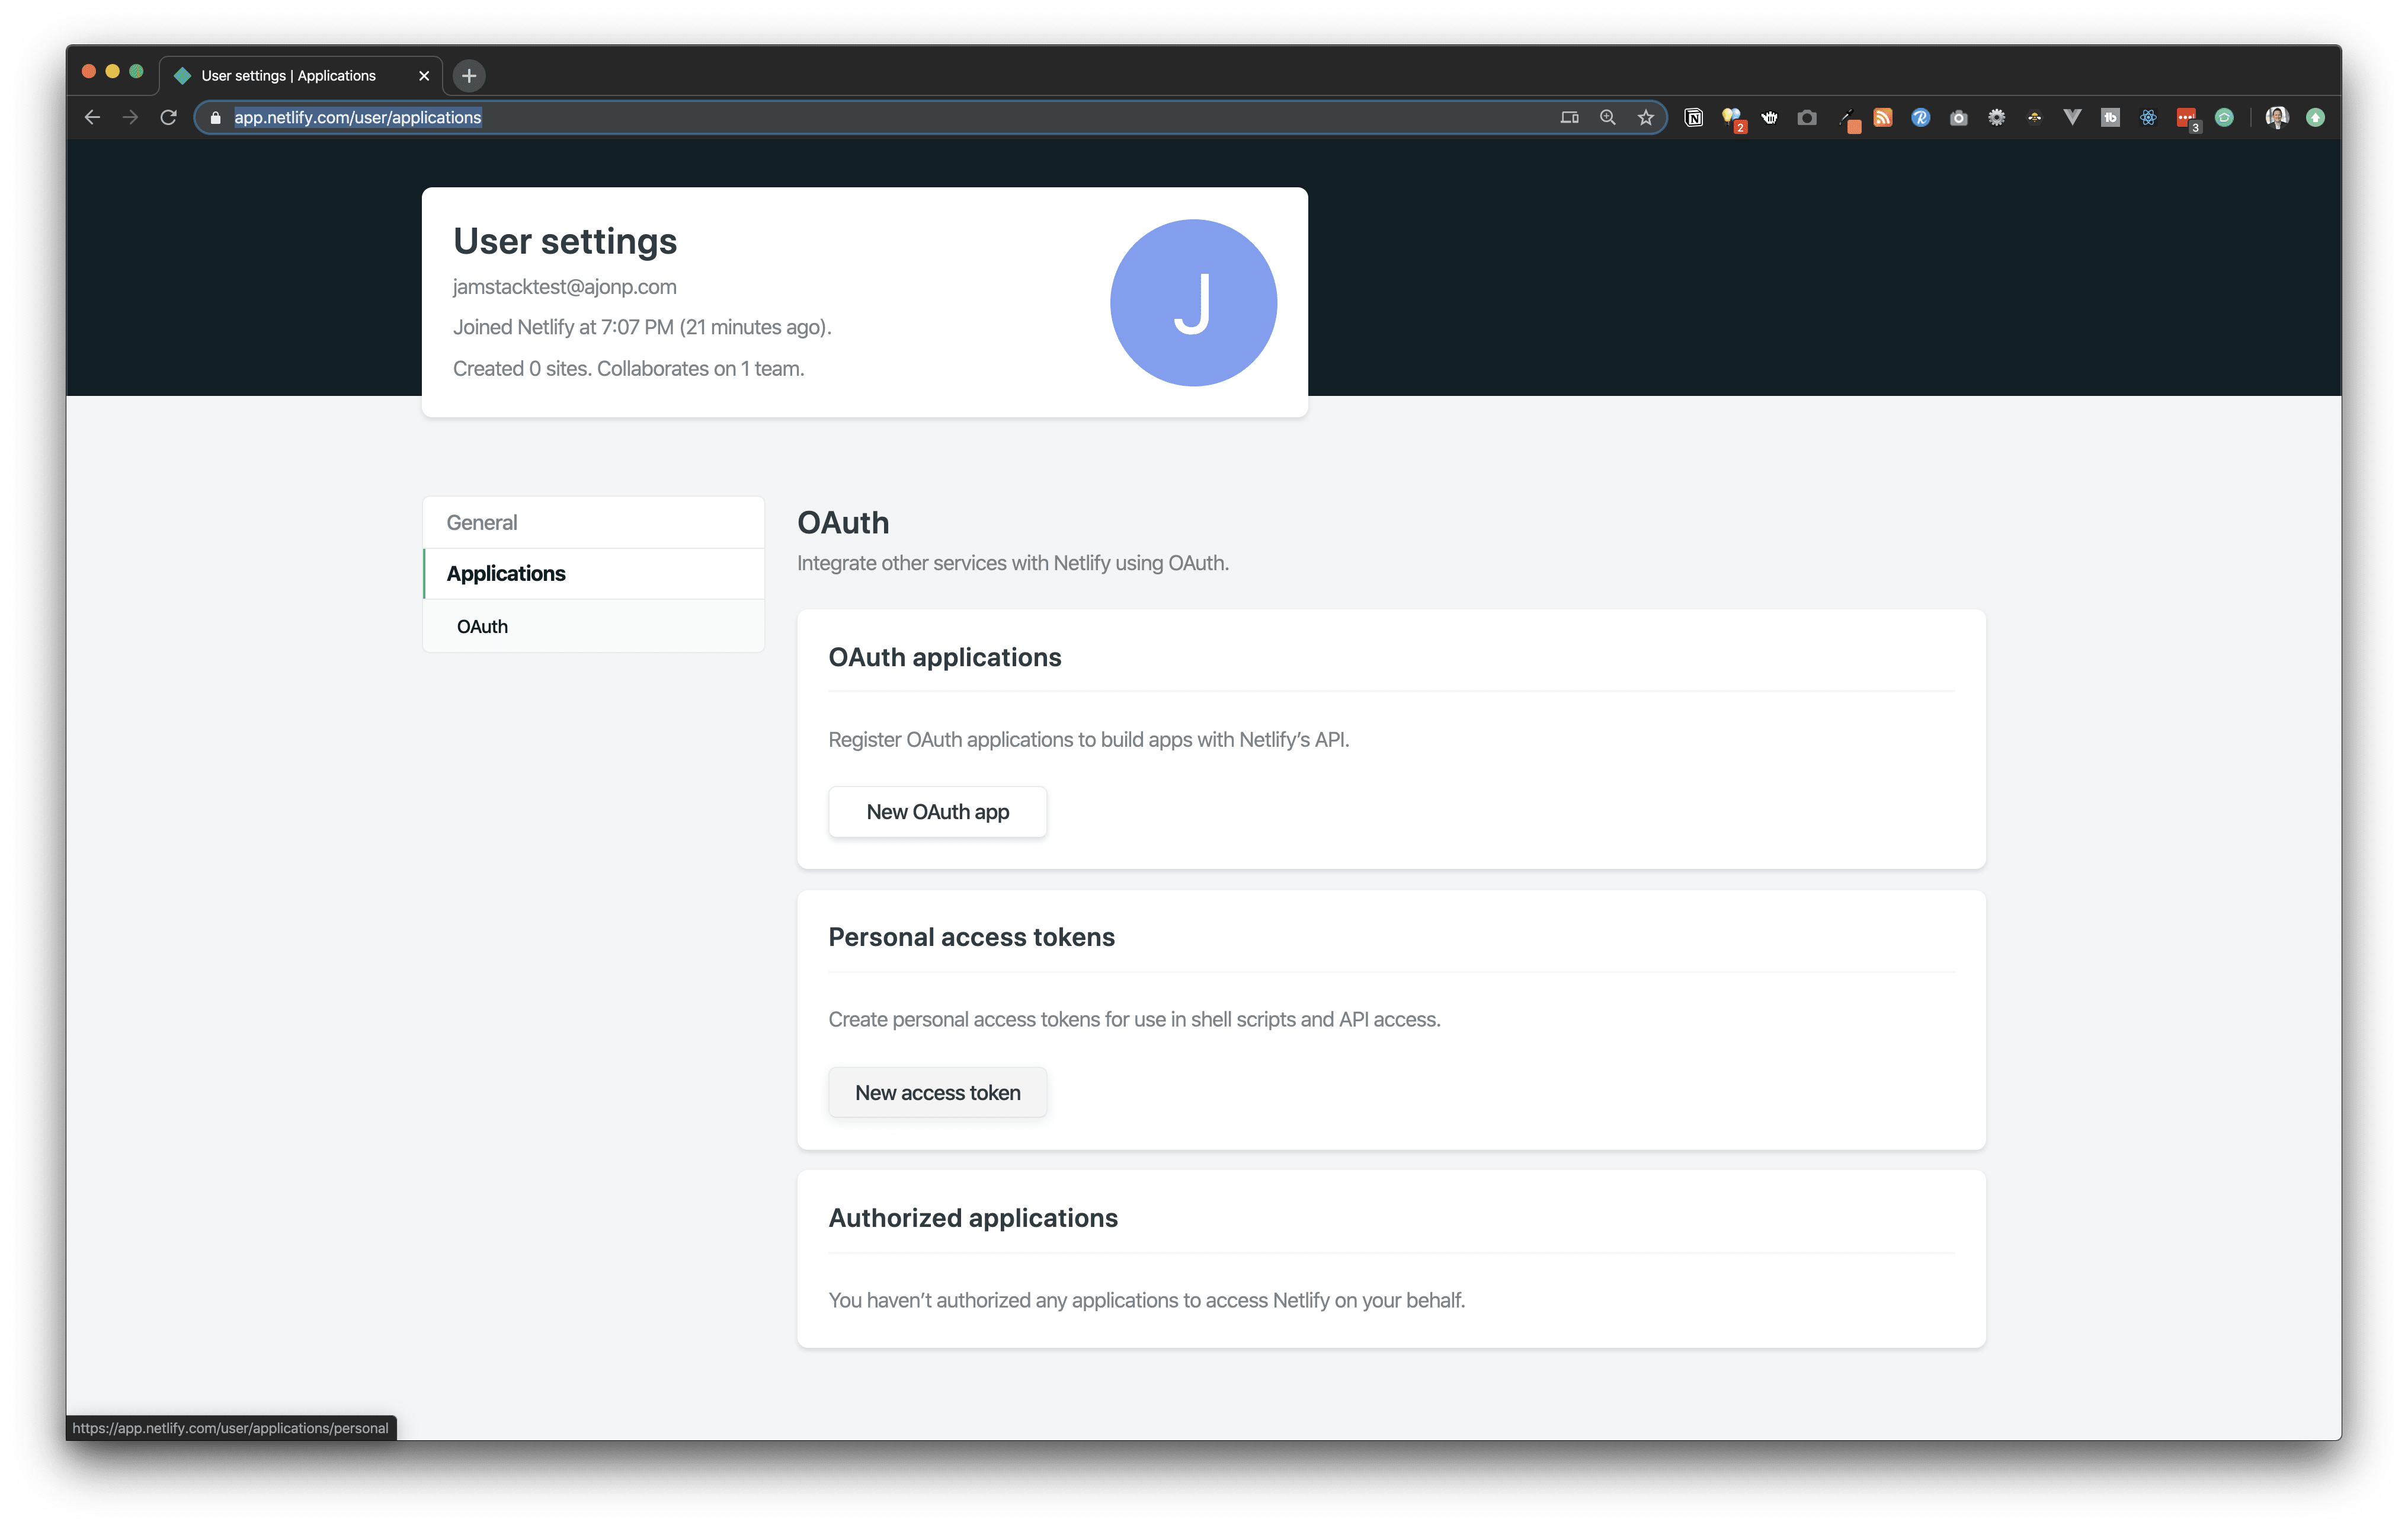2408x1528 pixels.
Task: Open the gear cog extension
Action: [x=1996, y=117]
